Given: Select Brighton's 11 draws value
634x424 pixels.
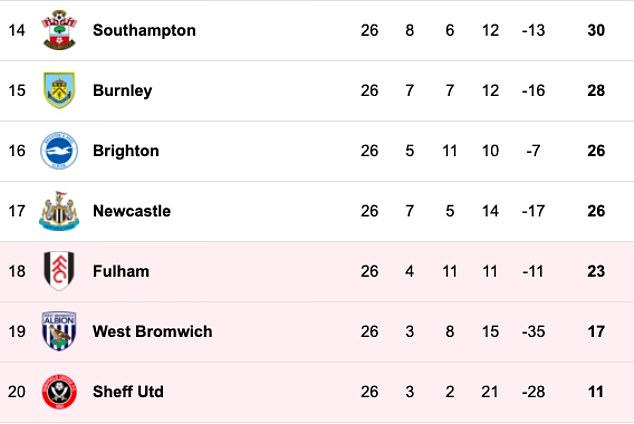Looking at the screenshot, I should [450, 151].
